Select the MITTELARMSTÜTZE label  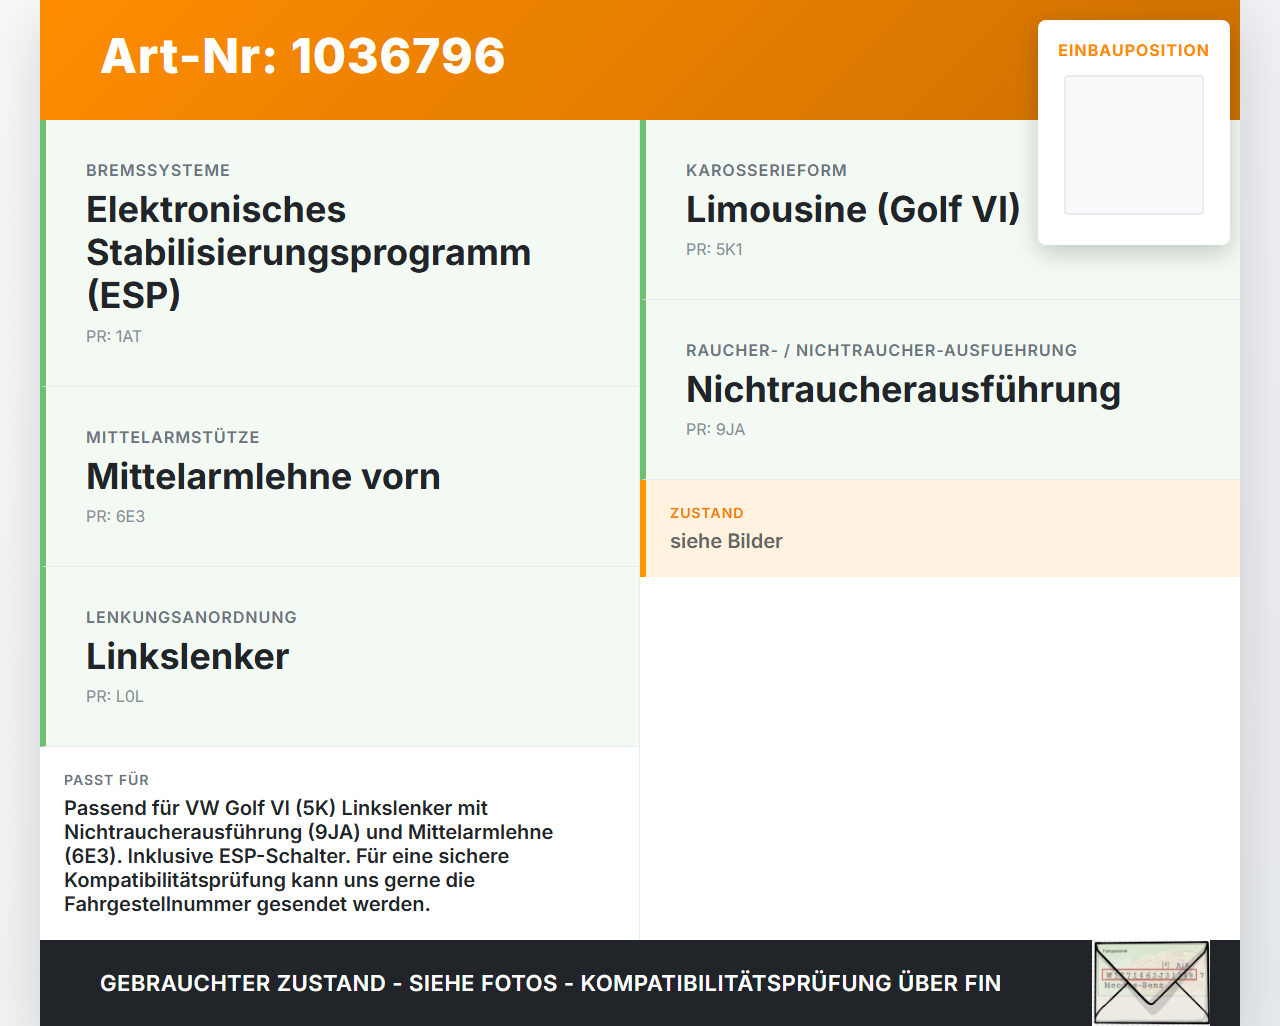coord(173,438)
